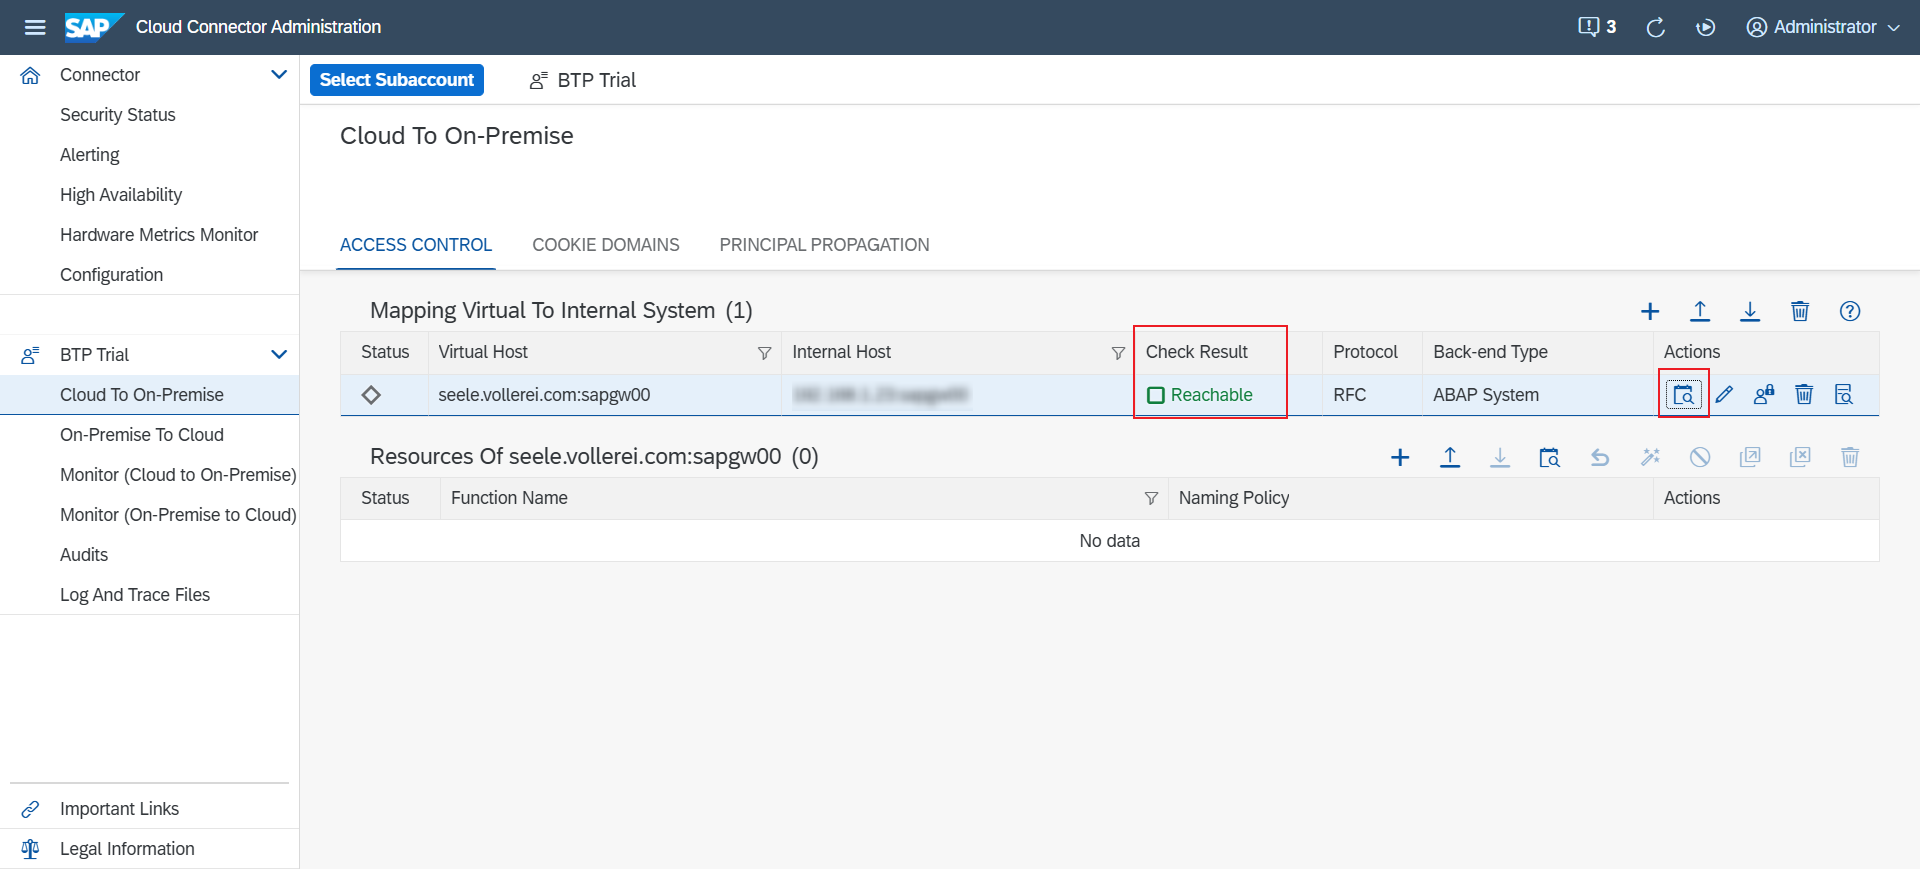Open Audits page
This screenshot has height=869, width=1920.
click(84, 555)
